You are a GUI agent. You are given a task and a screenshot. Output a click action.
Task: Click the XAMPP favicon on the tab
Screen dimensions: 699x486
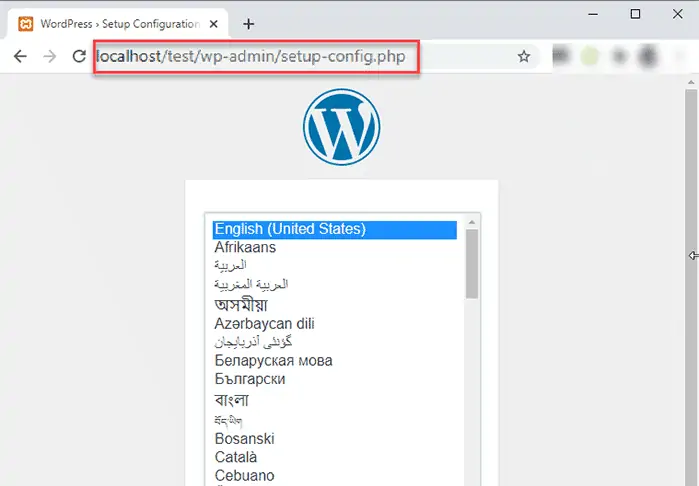pyautogui.click(x=26, y=24)
